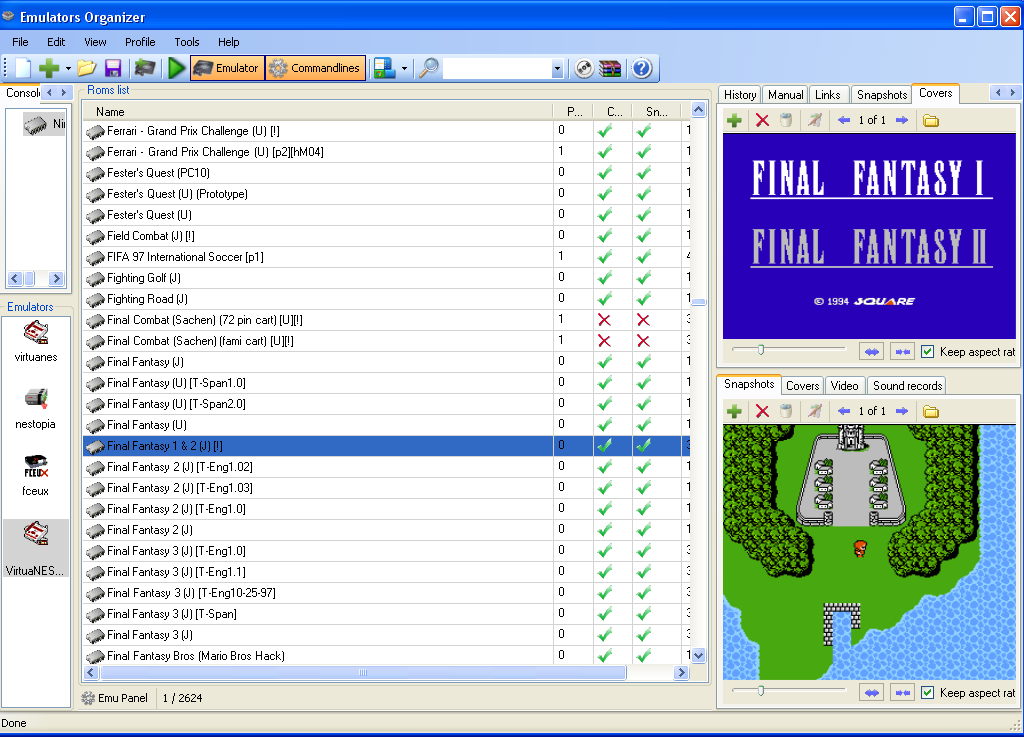
Task: Open the WinRAR archive books icon
Action: click(609, 69)
